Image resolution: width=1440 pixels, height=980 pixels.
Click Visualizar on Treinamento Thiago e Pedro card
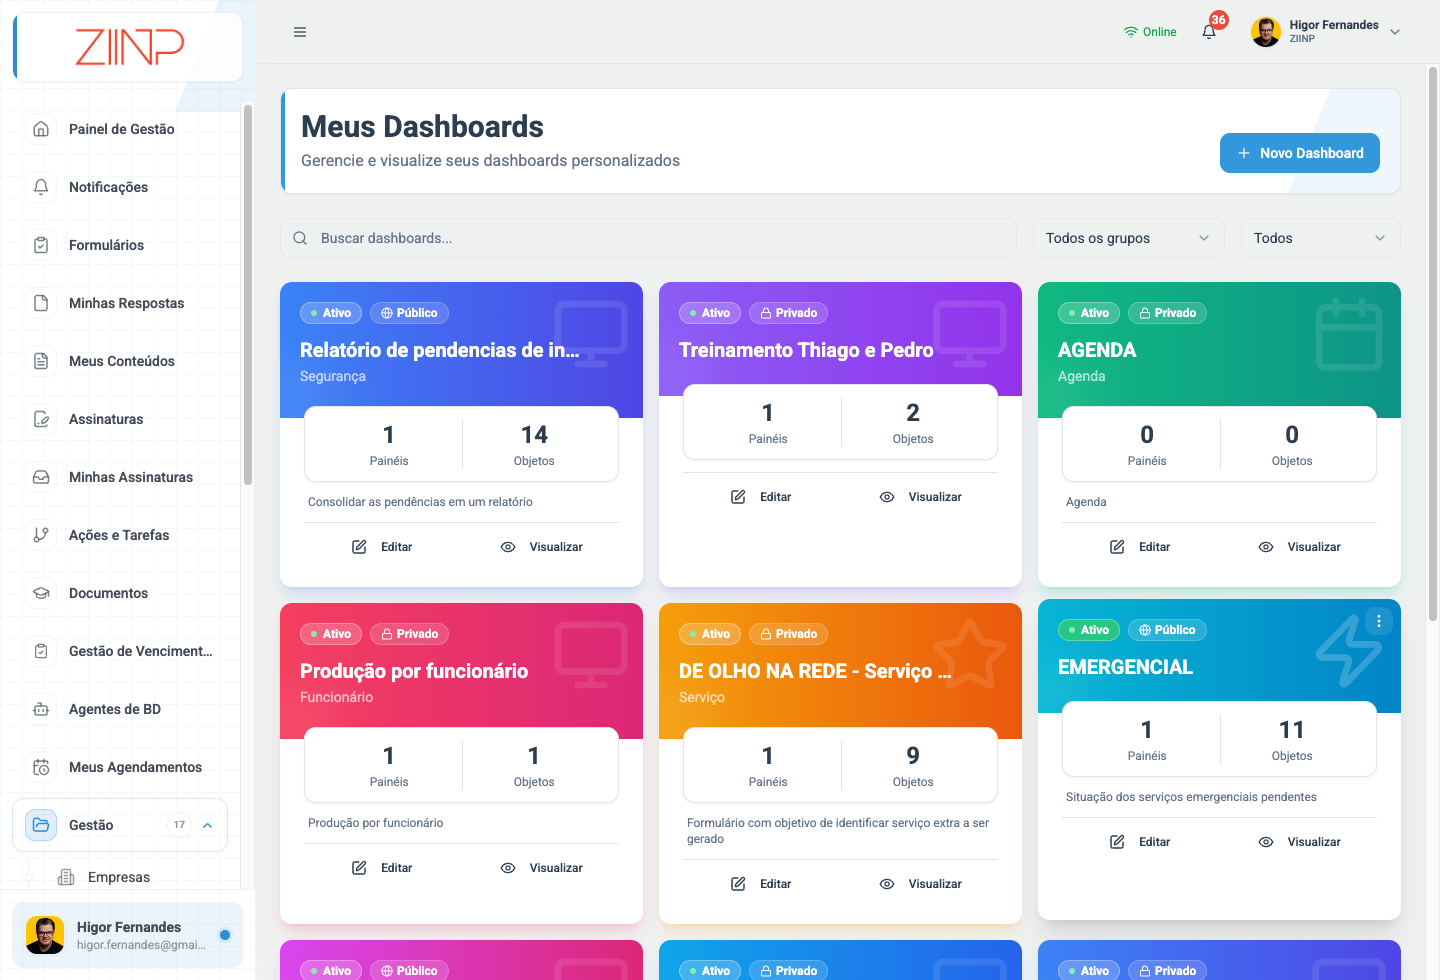point(921,497)
